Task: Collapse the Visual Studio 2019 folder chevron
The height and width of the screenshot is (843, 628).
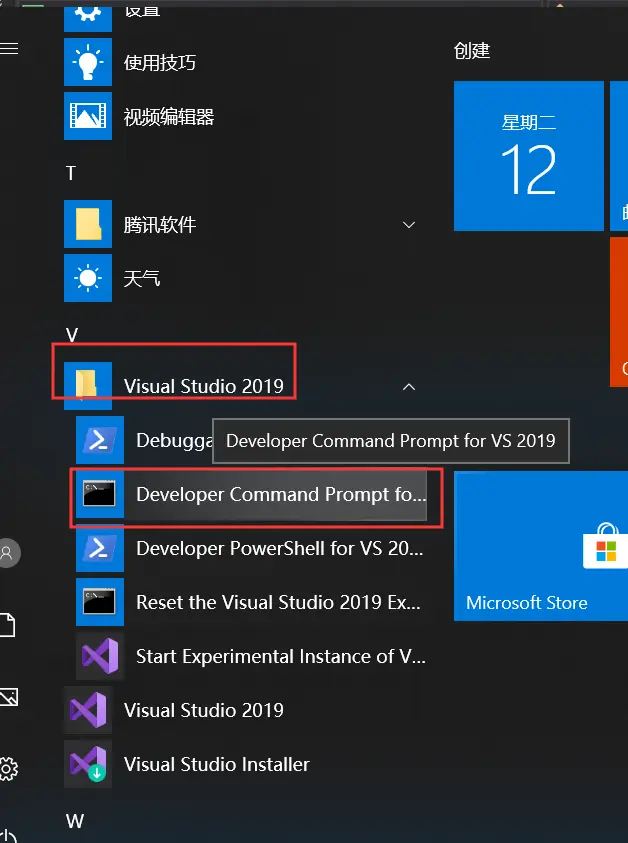Action: click(x=409, y=386)
